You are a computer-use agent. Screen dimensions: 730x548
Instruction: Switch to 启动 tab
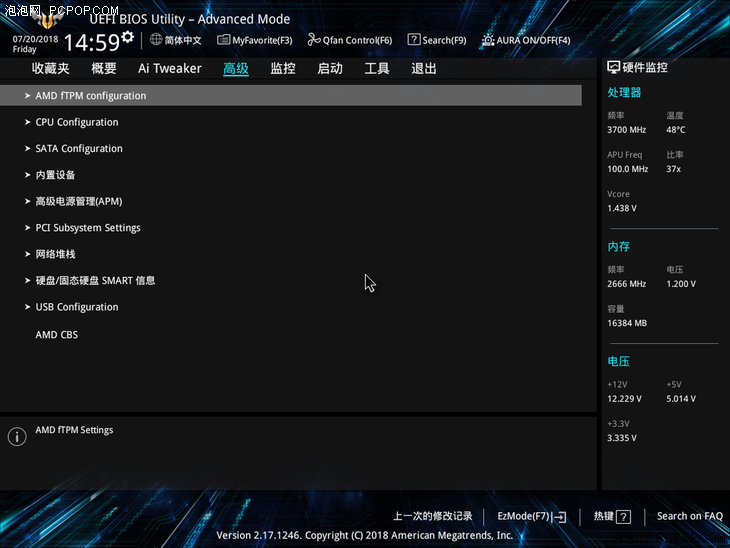pos(330,69)
